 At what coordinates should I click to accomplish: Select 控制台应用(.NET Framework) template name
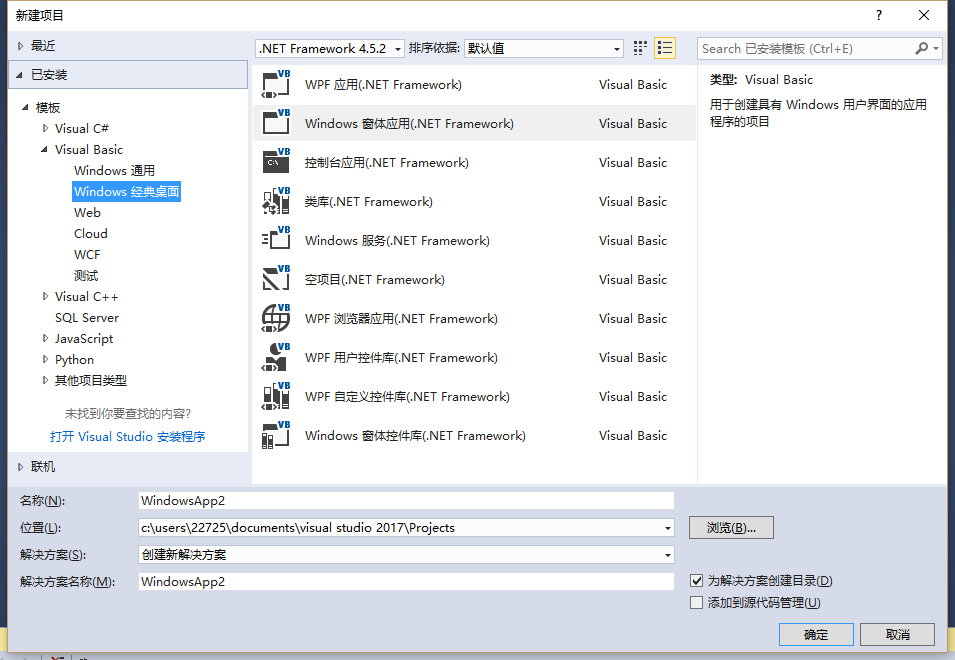(387, 163)
